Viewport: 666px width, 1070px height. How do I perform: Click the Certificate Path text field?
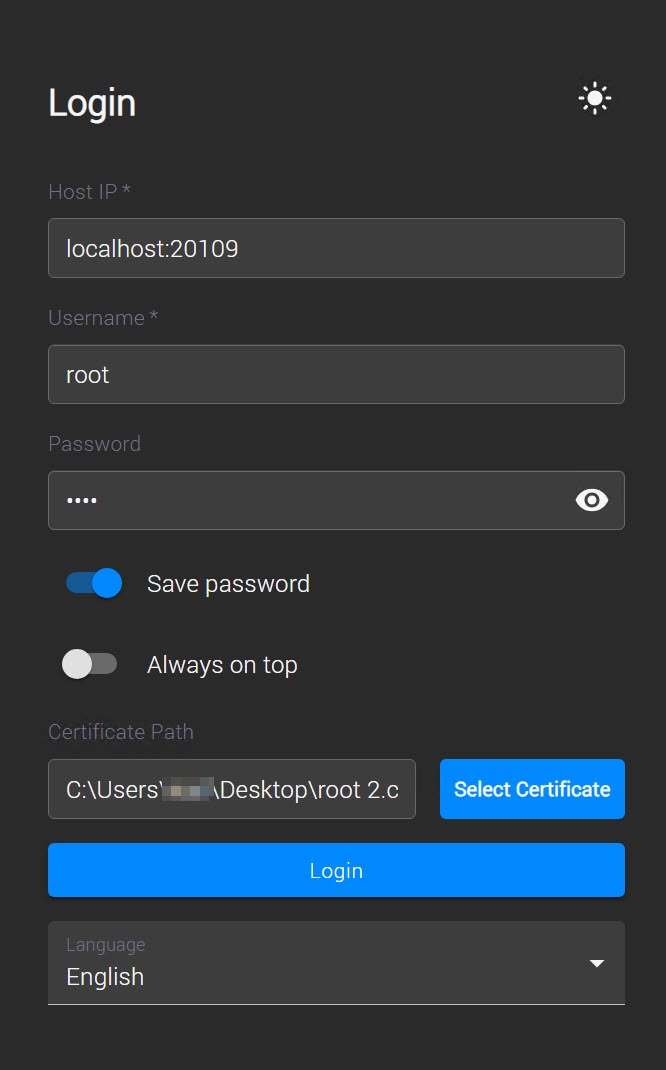pos(232,789)
